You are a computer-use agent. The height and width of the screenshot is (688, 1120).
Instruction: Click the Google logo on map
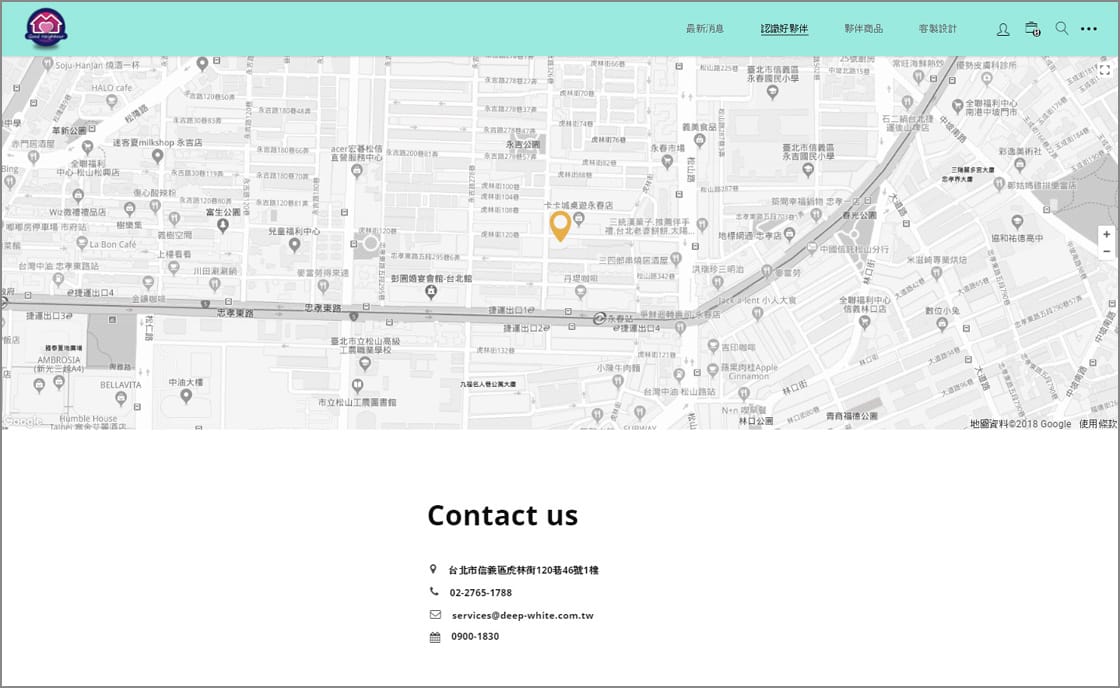(23, 422)
